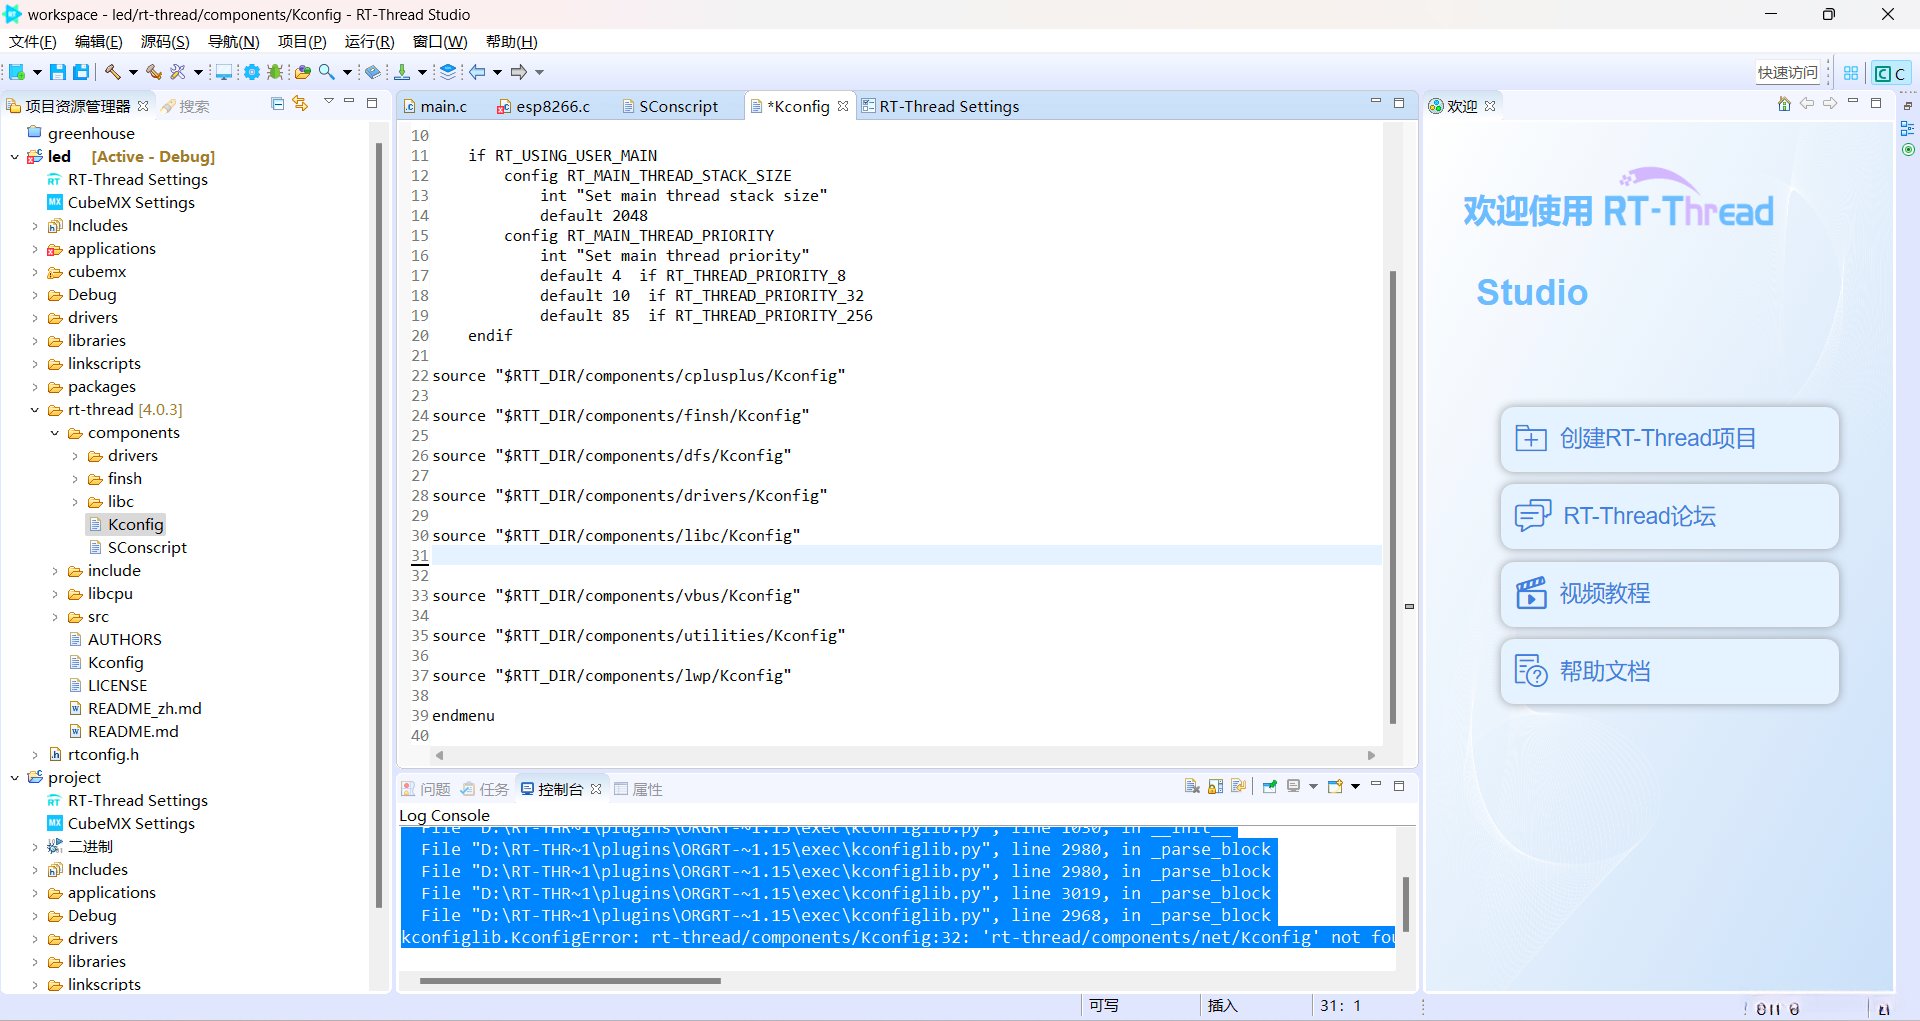The height and width of the screenshot is (1021, 1920).
Task: Open the 帮助(H) menu
Action: 512,42
